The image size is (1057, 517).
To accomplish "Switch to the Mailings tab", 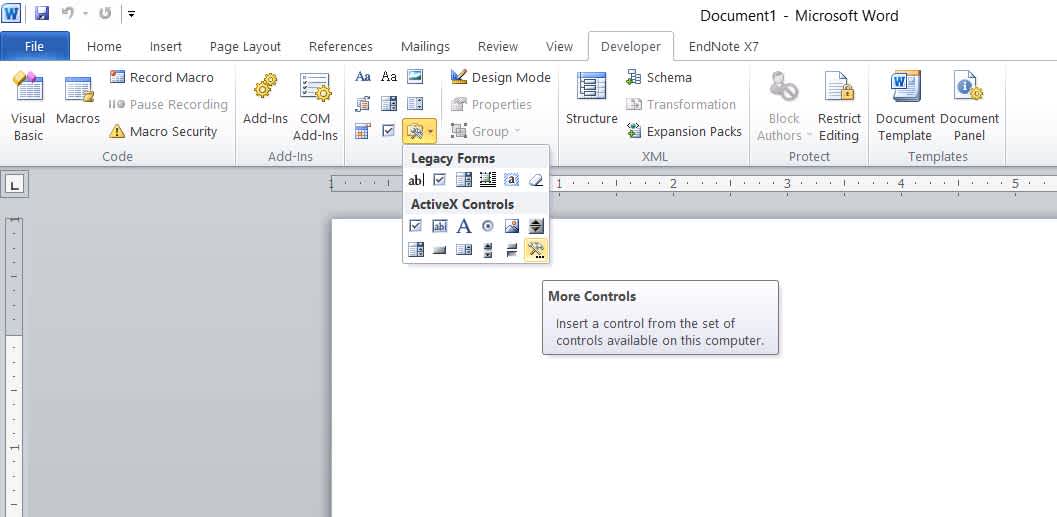I will [x=425, y=47].
